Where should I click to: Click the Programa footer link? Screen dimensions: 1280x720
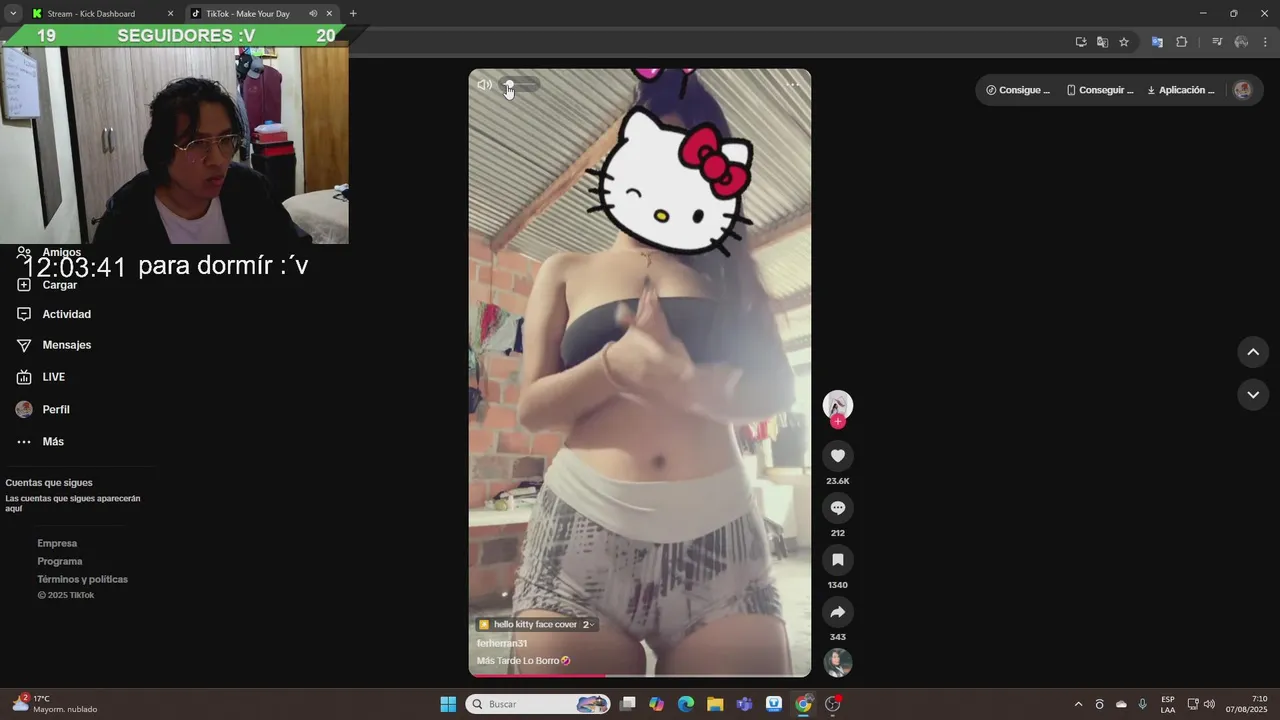point(60,561)
